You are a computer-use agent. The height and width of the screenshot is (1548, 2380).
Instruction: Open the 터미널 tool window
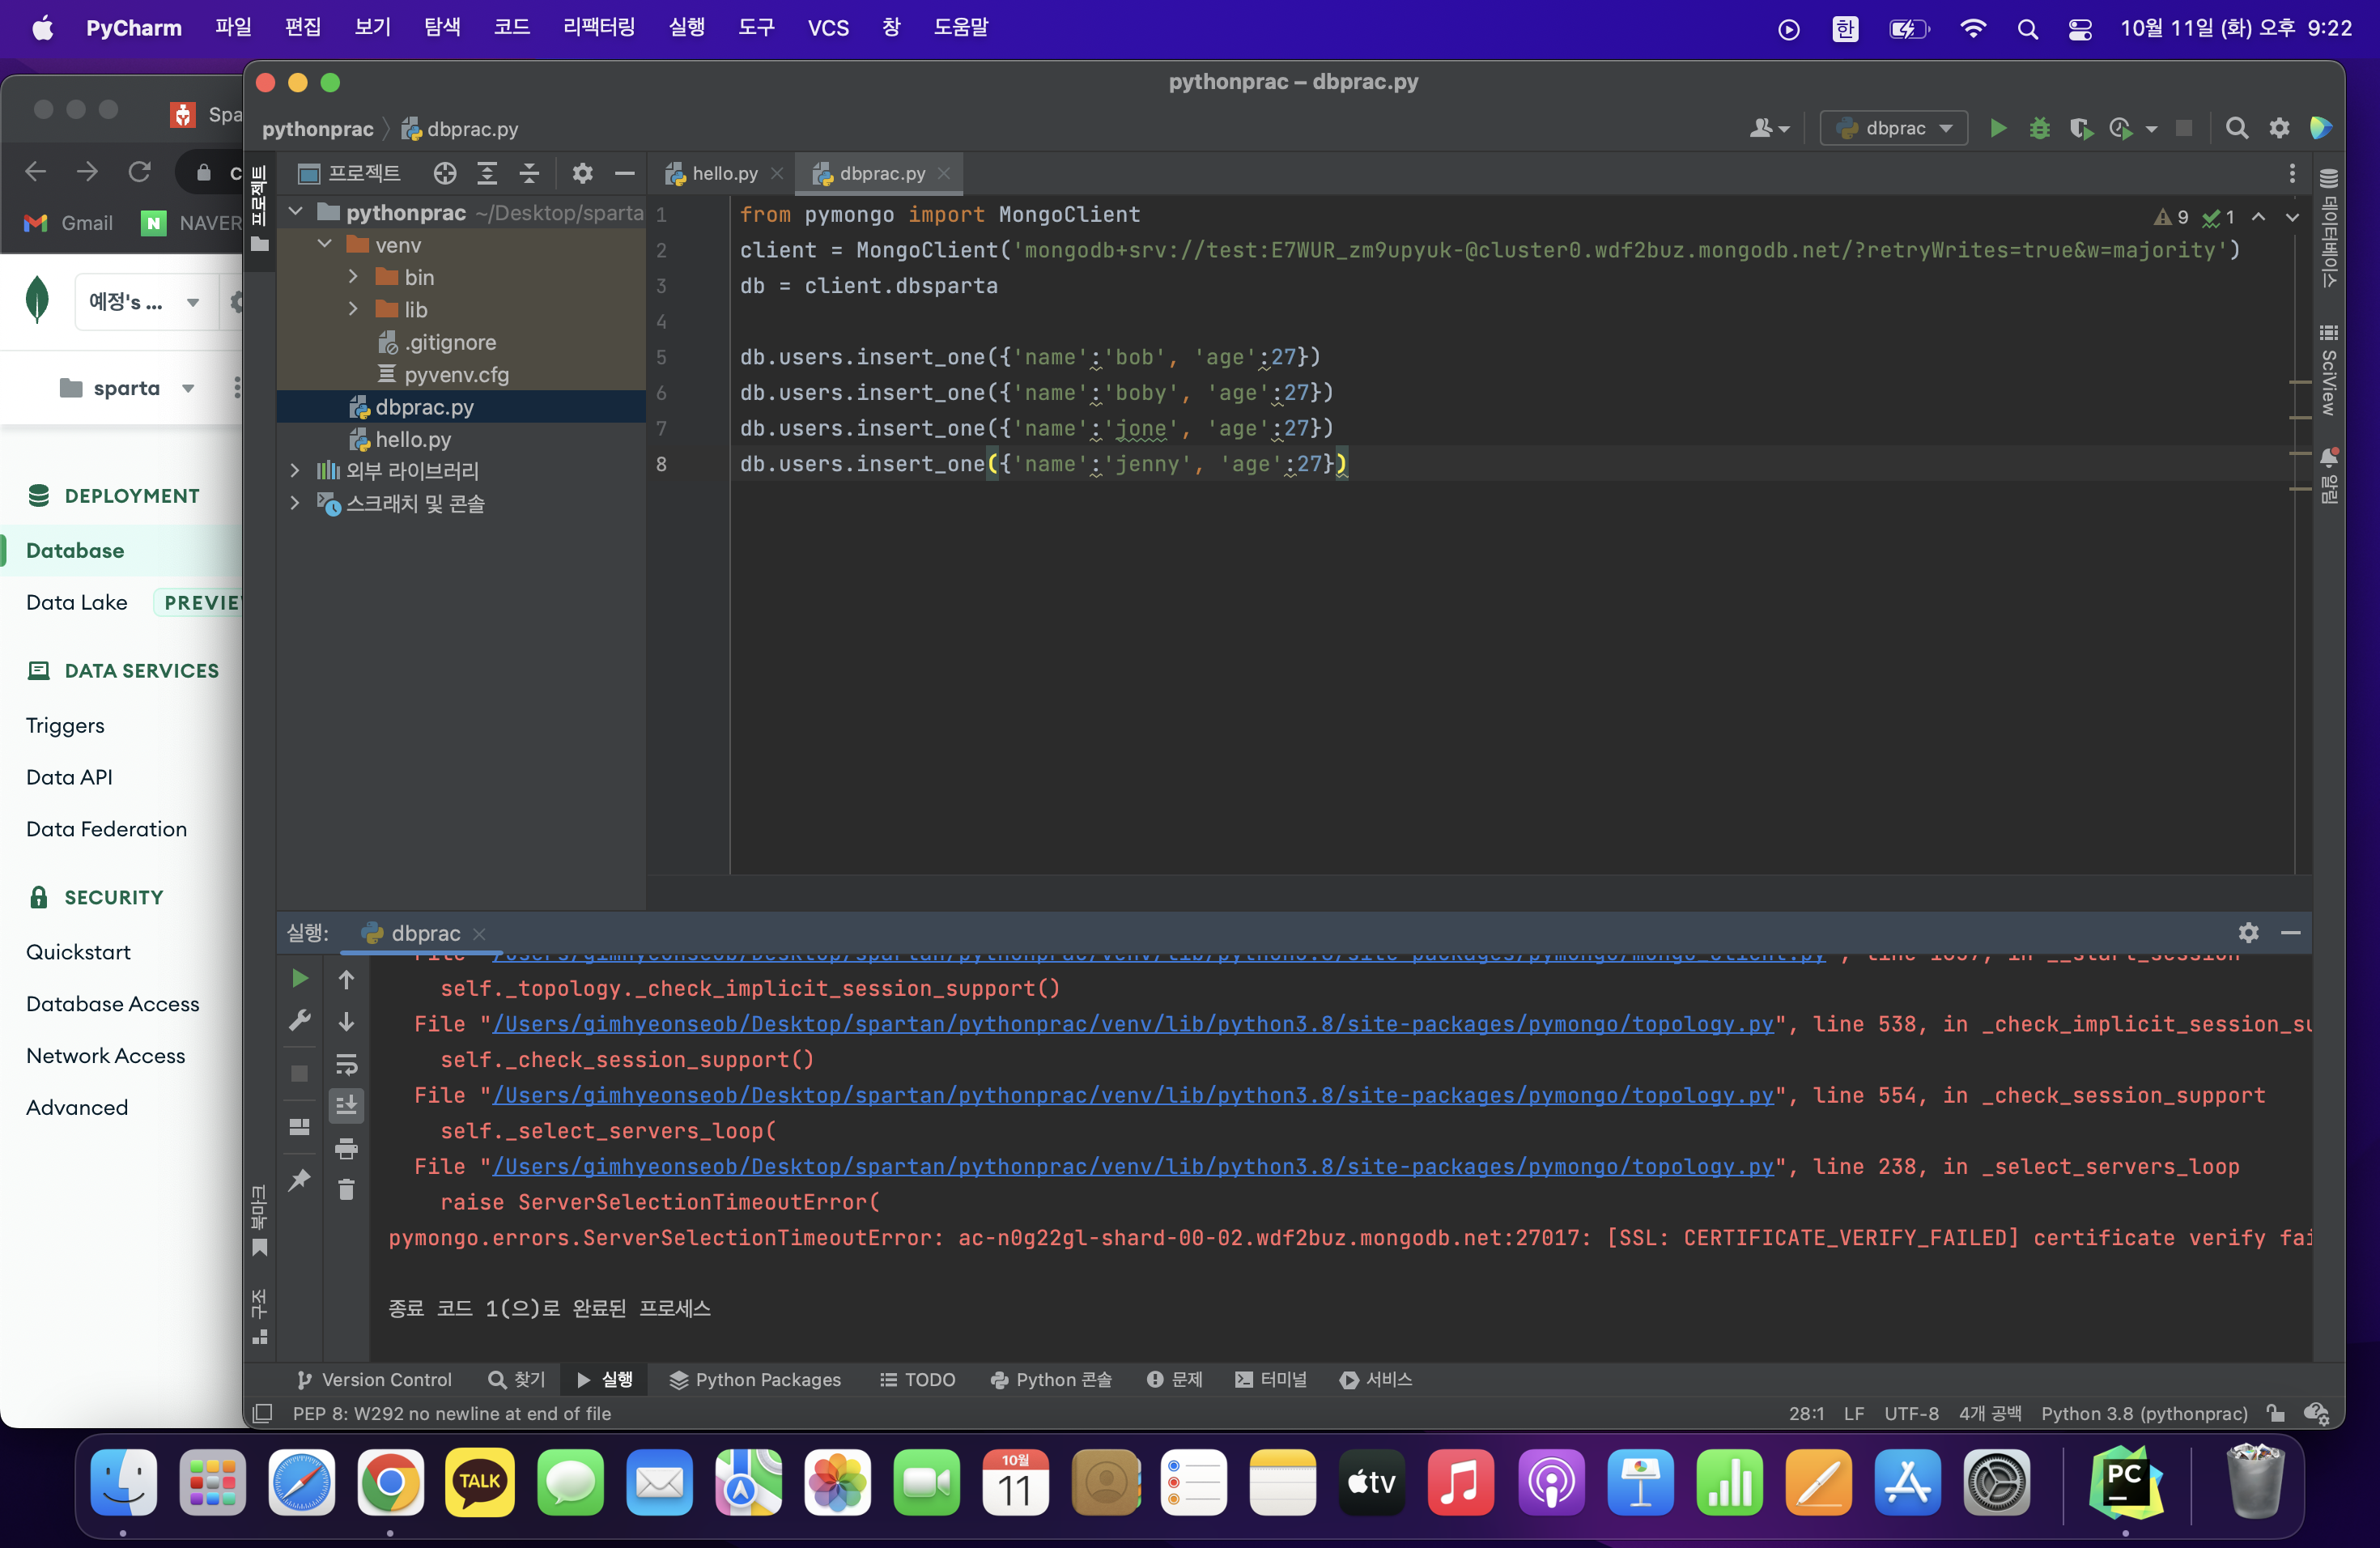pos(1271,1379)
